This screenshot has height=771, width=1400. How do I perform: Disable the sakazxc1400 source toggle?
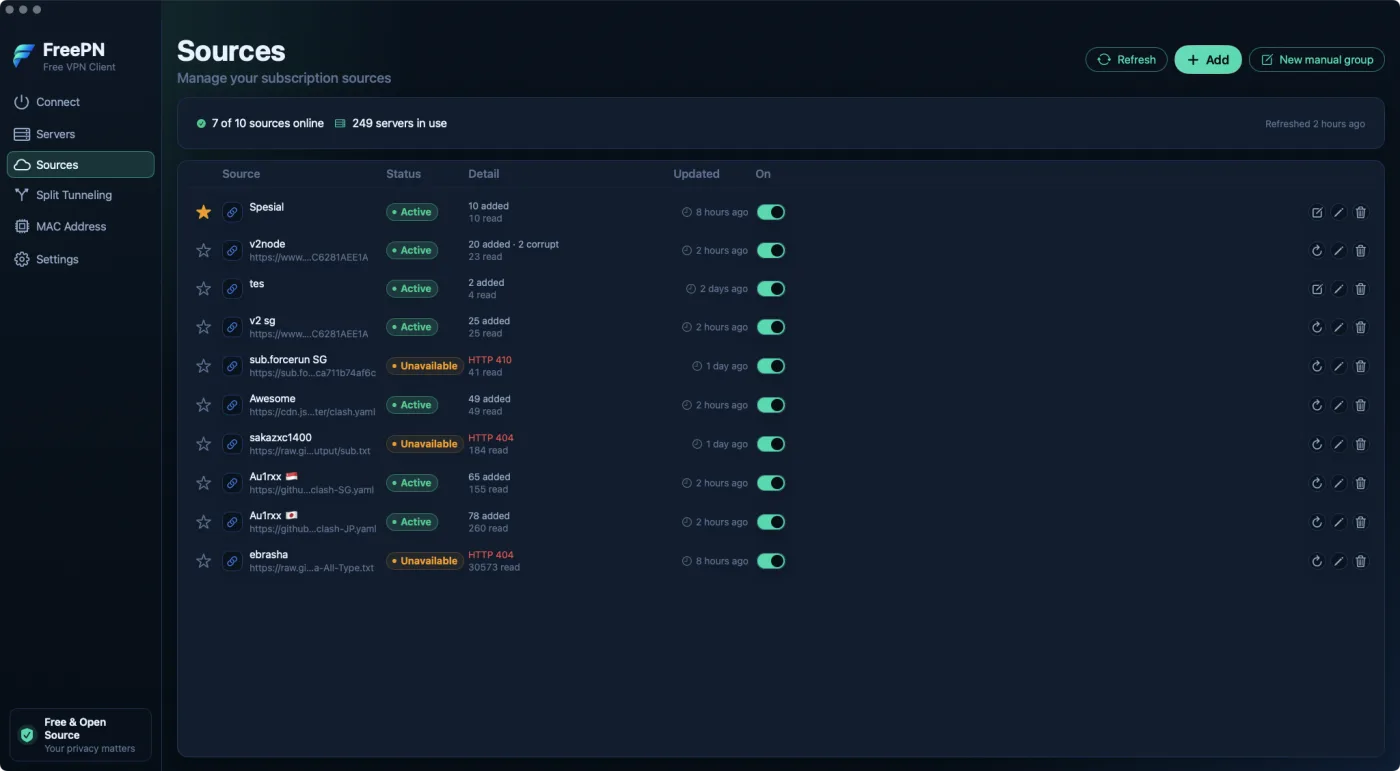pos(771,444)
